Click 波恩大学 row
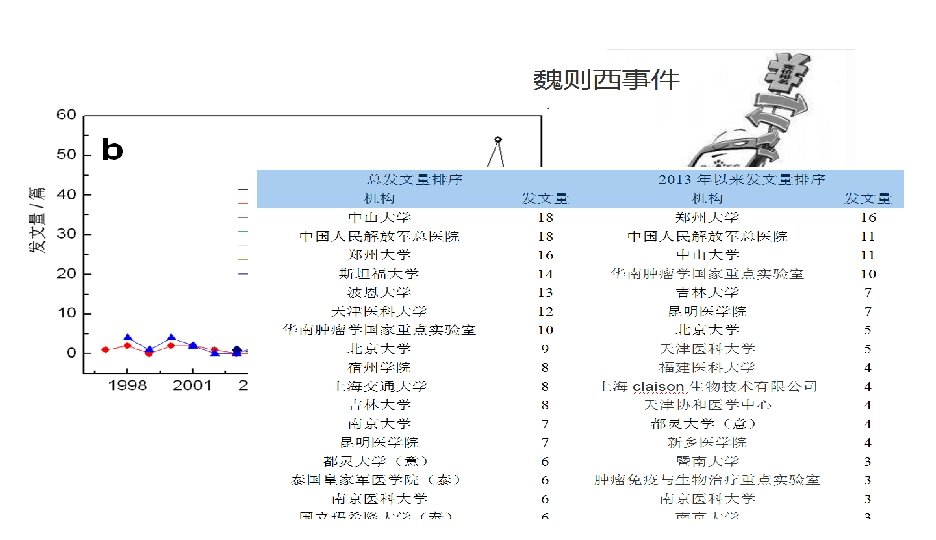 380,292
